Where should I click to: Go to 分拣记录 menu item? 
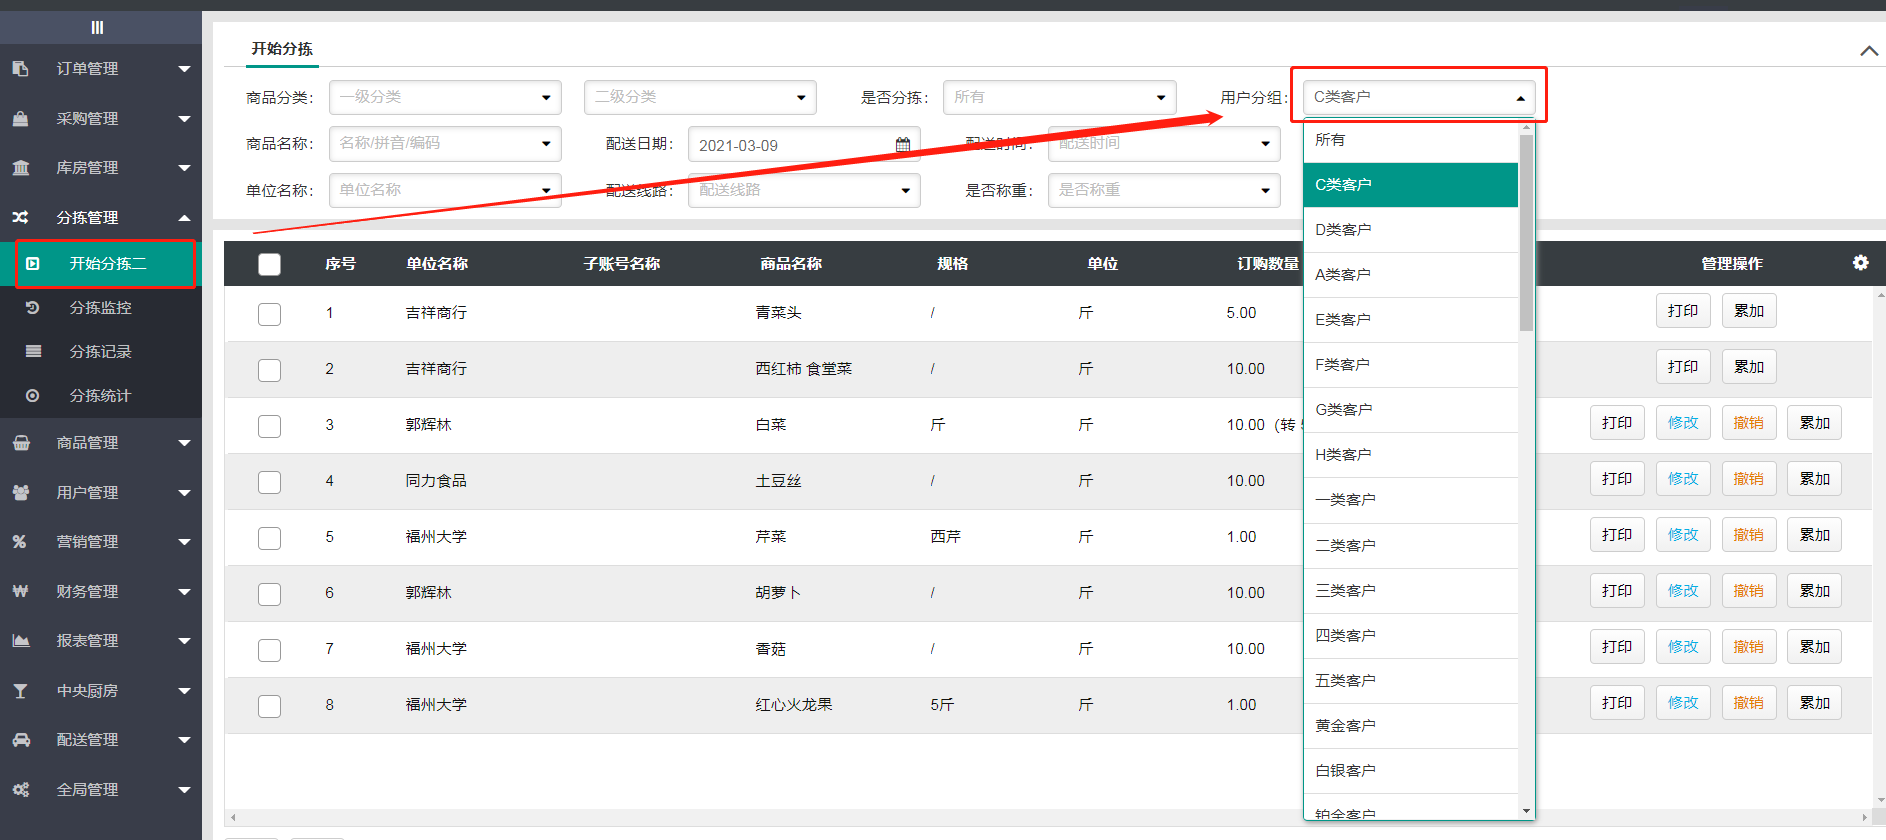100,352
